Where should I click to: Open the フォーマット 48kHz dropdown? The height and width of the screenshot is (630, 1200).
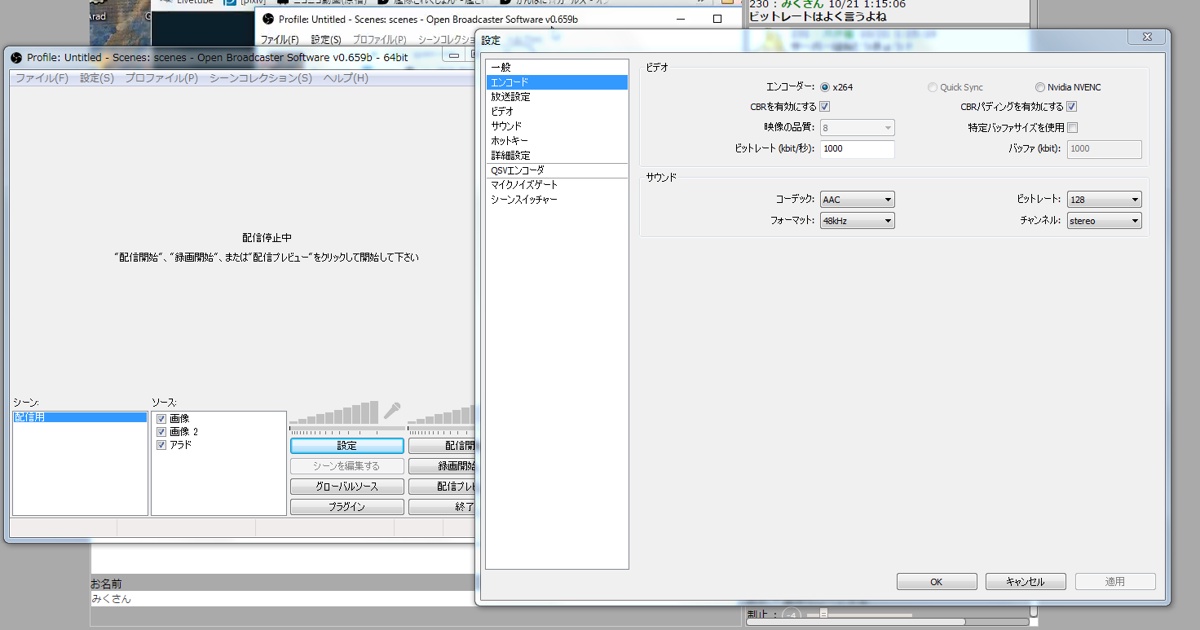857,220
